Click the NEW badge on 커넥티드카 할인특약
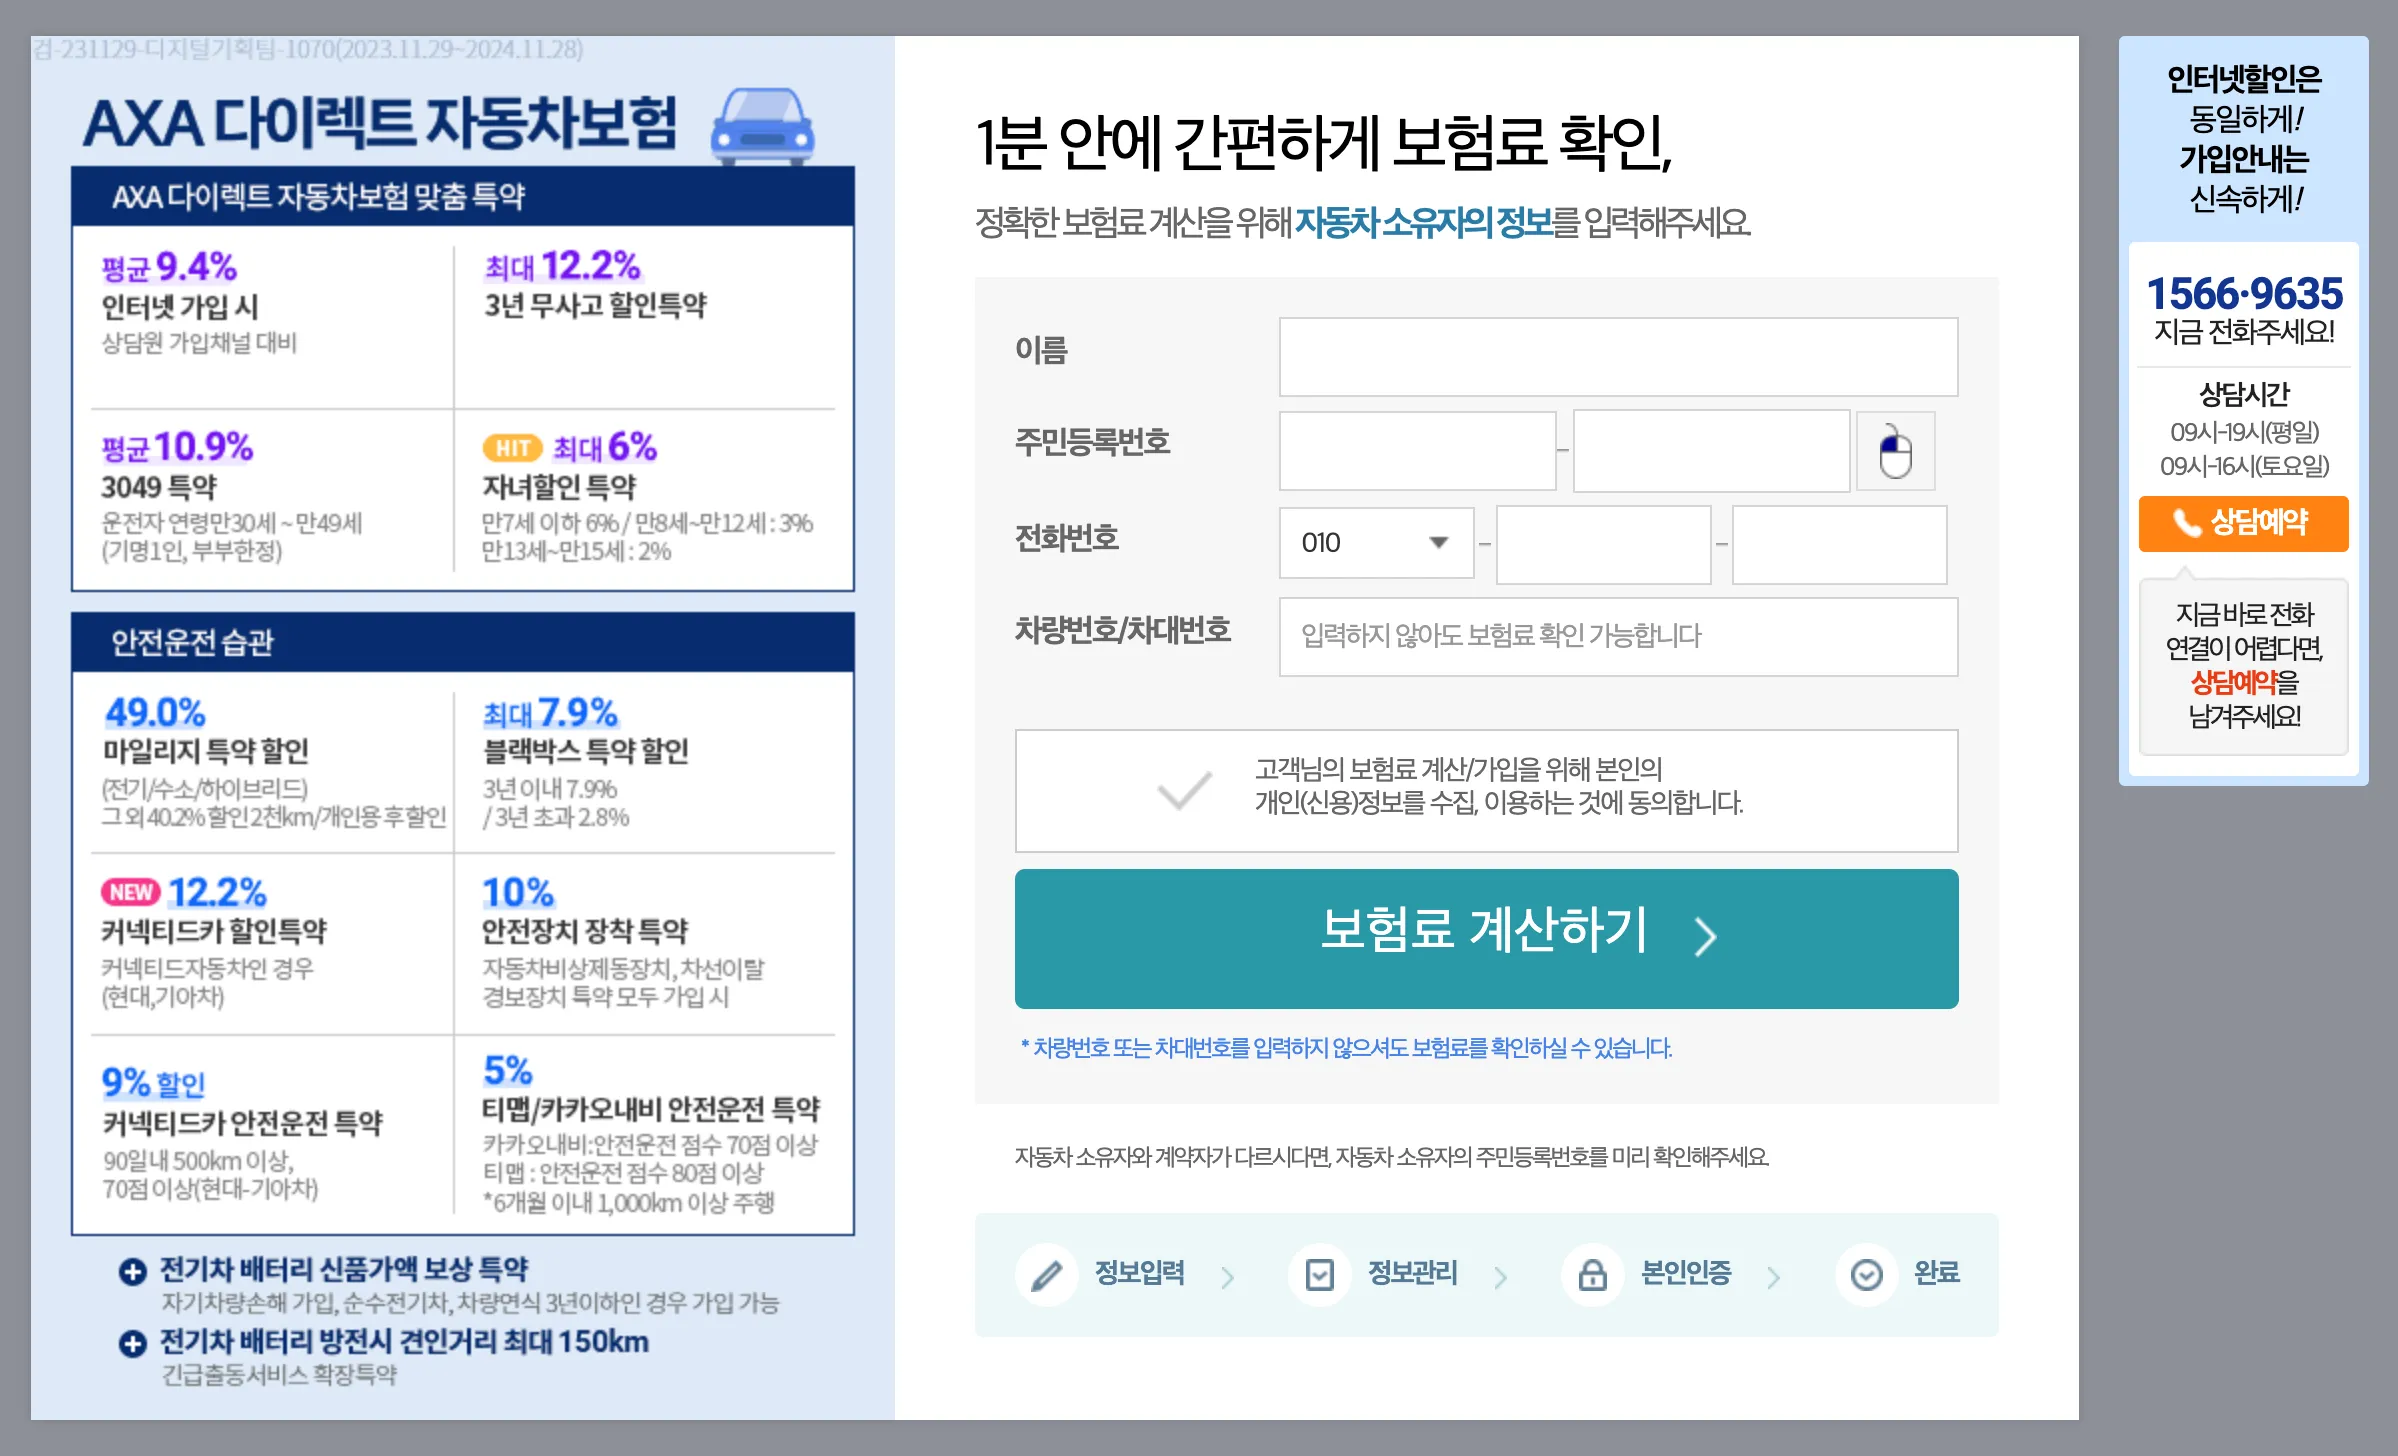 (x=133, y=889)
